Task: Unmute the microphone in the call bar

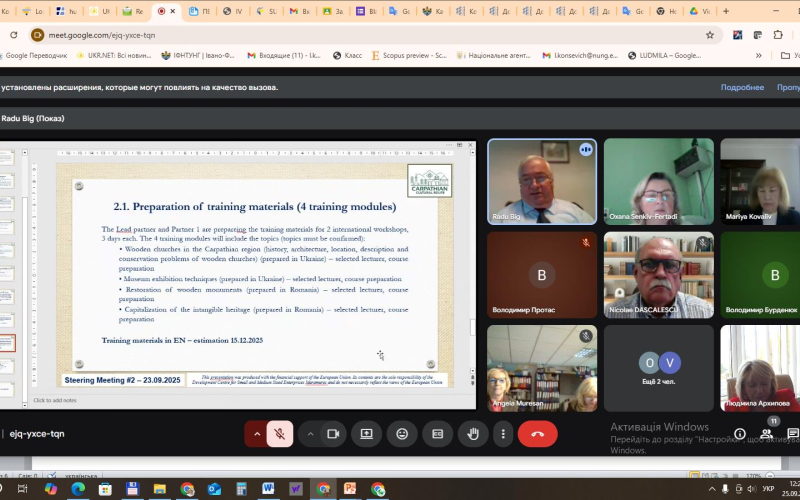Action: click(280, 434)
